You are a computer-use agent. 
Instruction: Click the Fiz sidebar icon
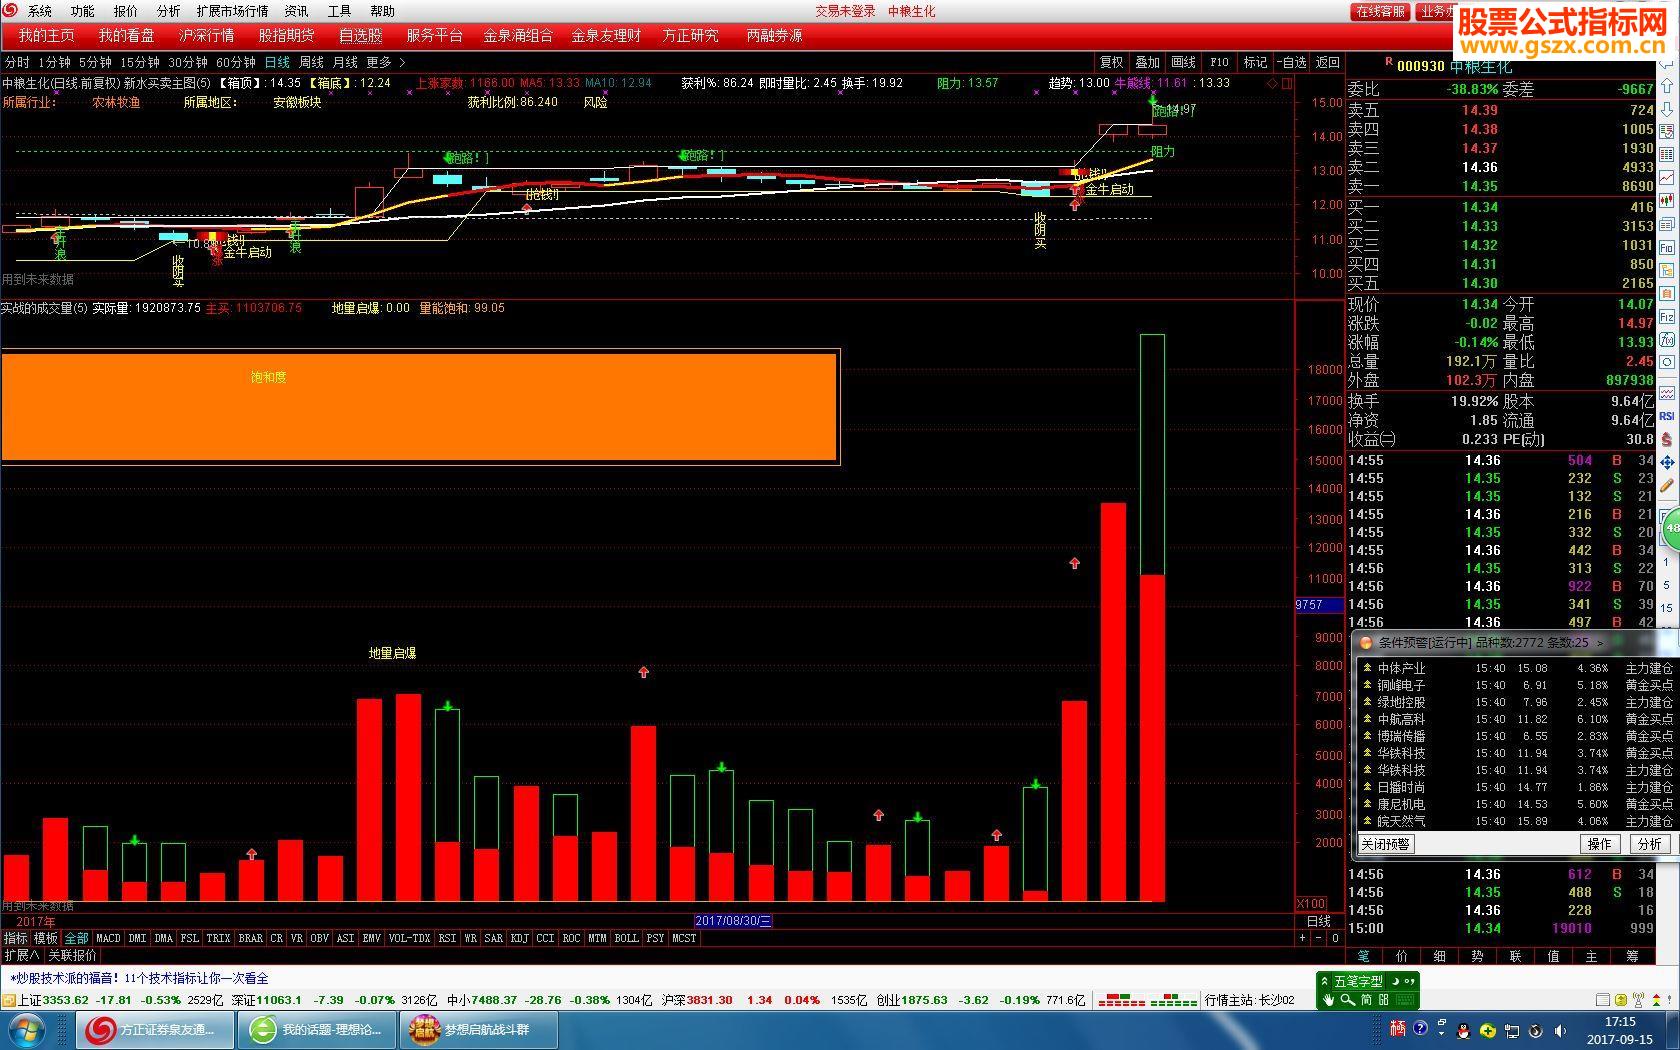tap(1667, 317)
